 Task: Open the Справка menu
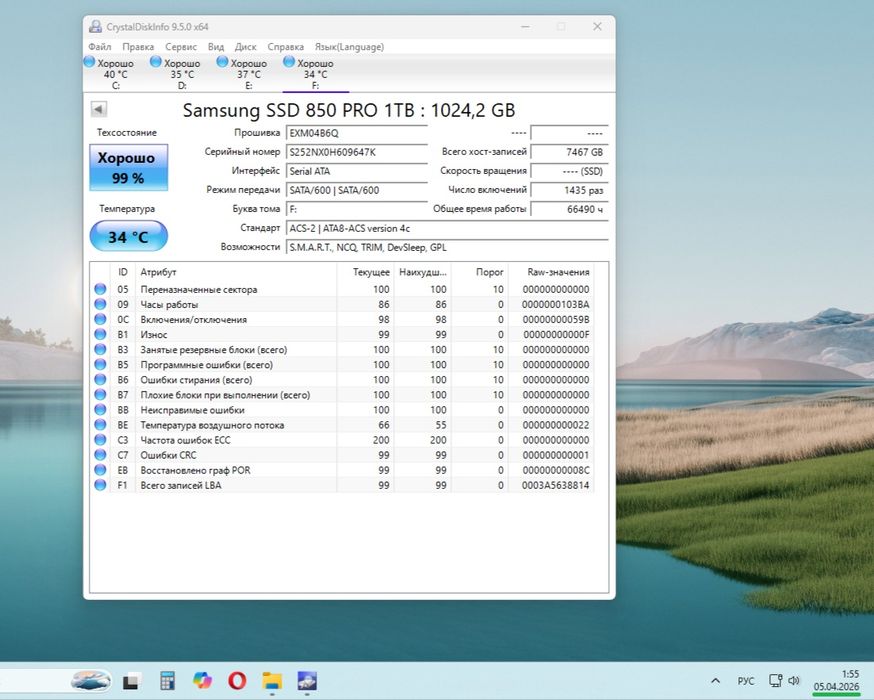285,47
